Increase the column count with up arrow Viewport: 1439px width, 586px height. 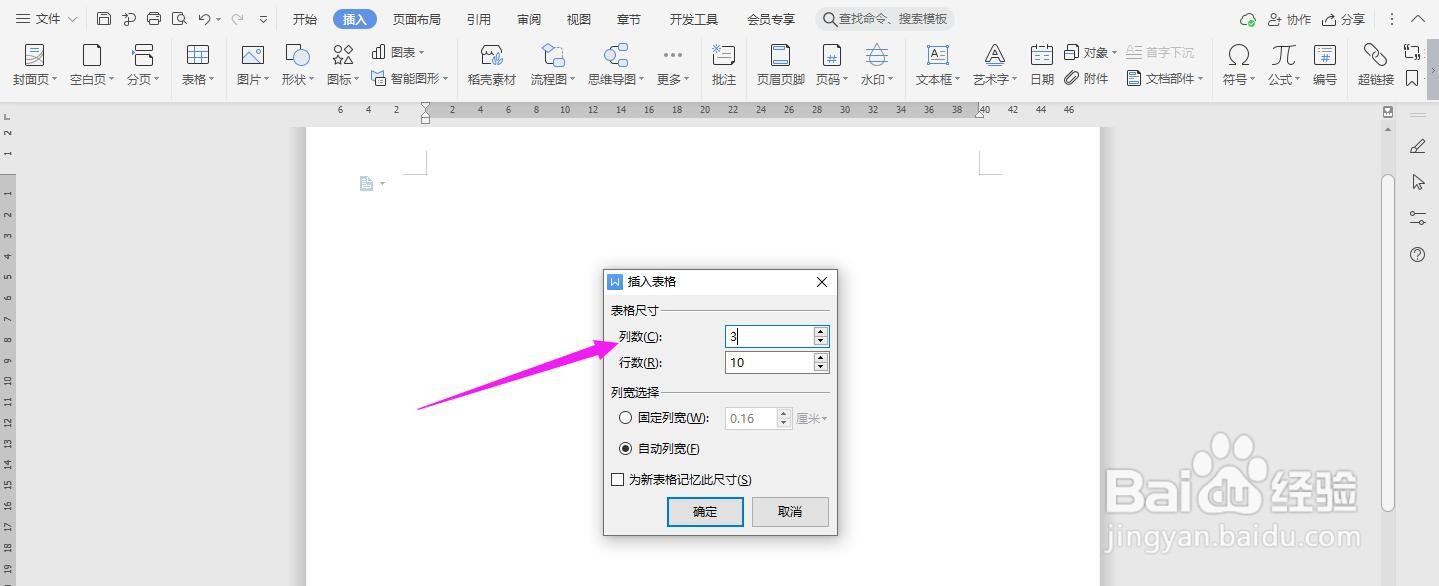tap(821, 331)
